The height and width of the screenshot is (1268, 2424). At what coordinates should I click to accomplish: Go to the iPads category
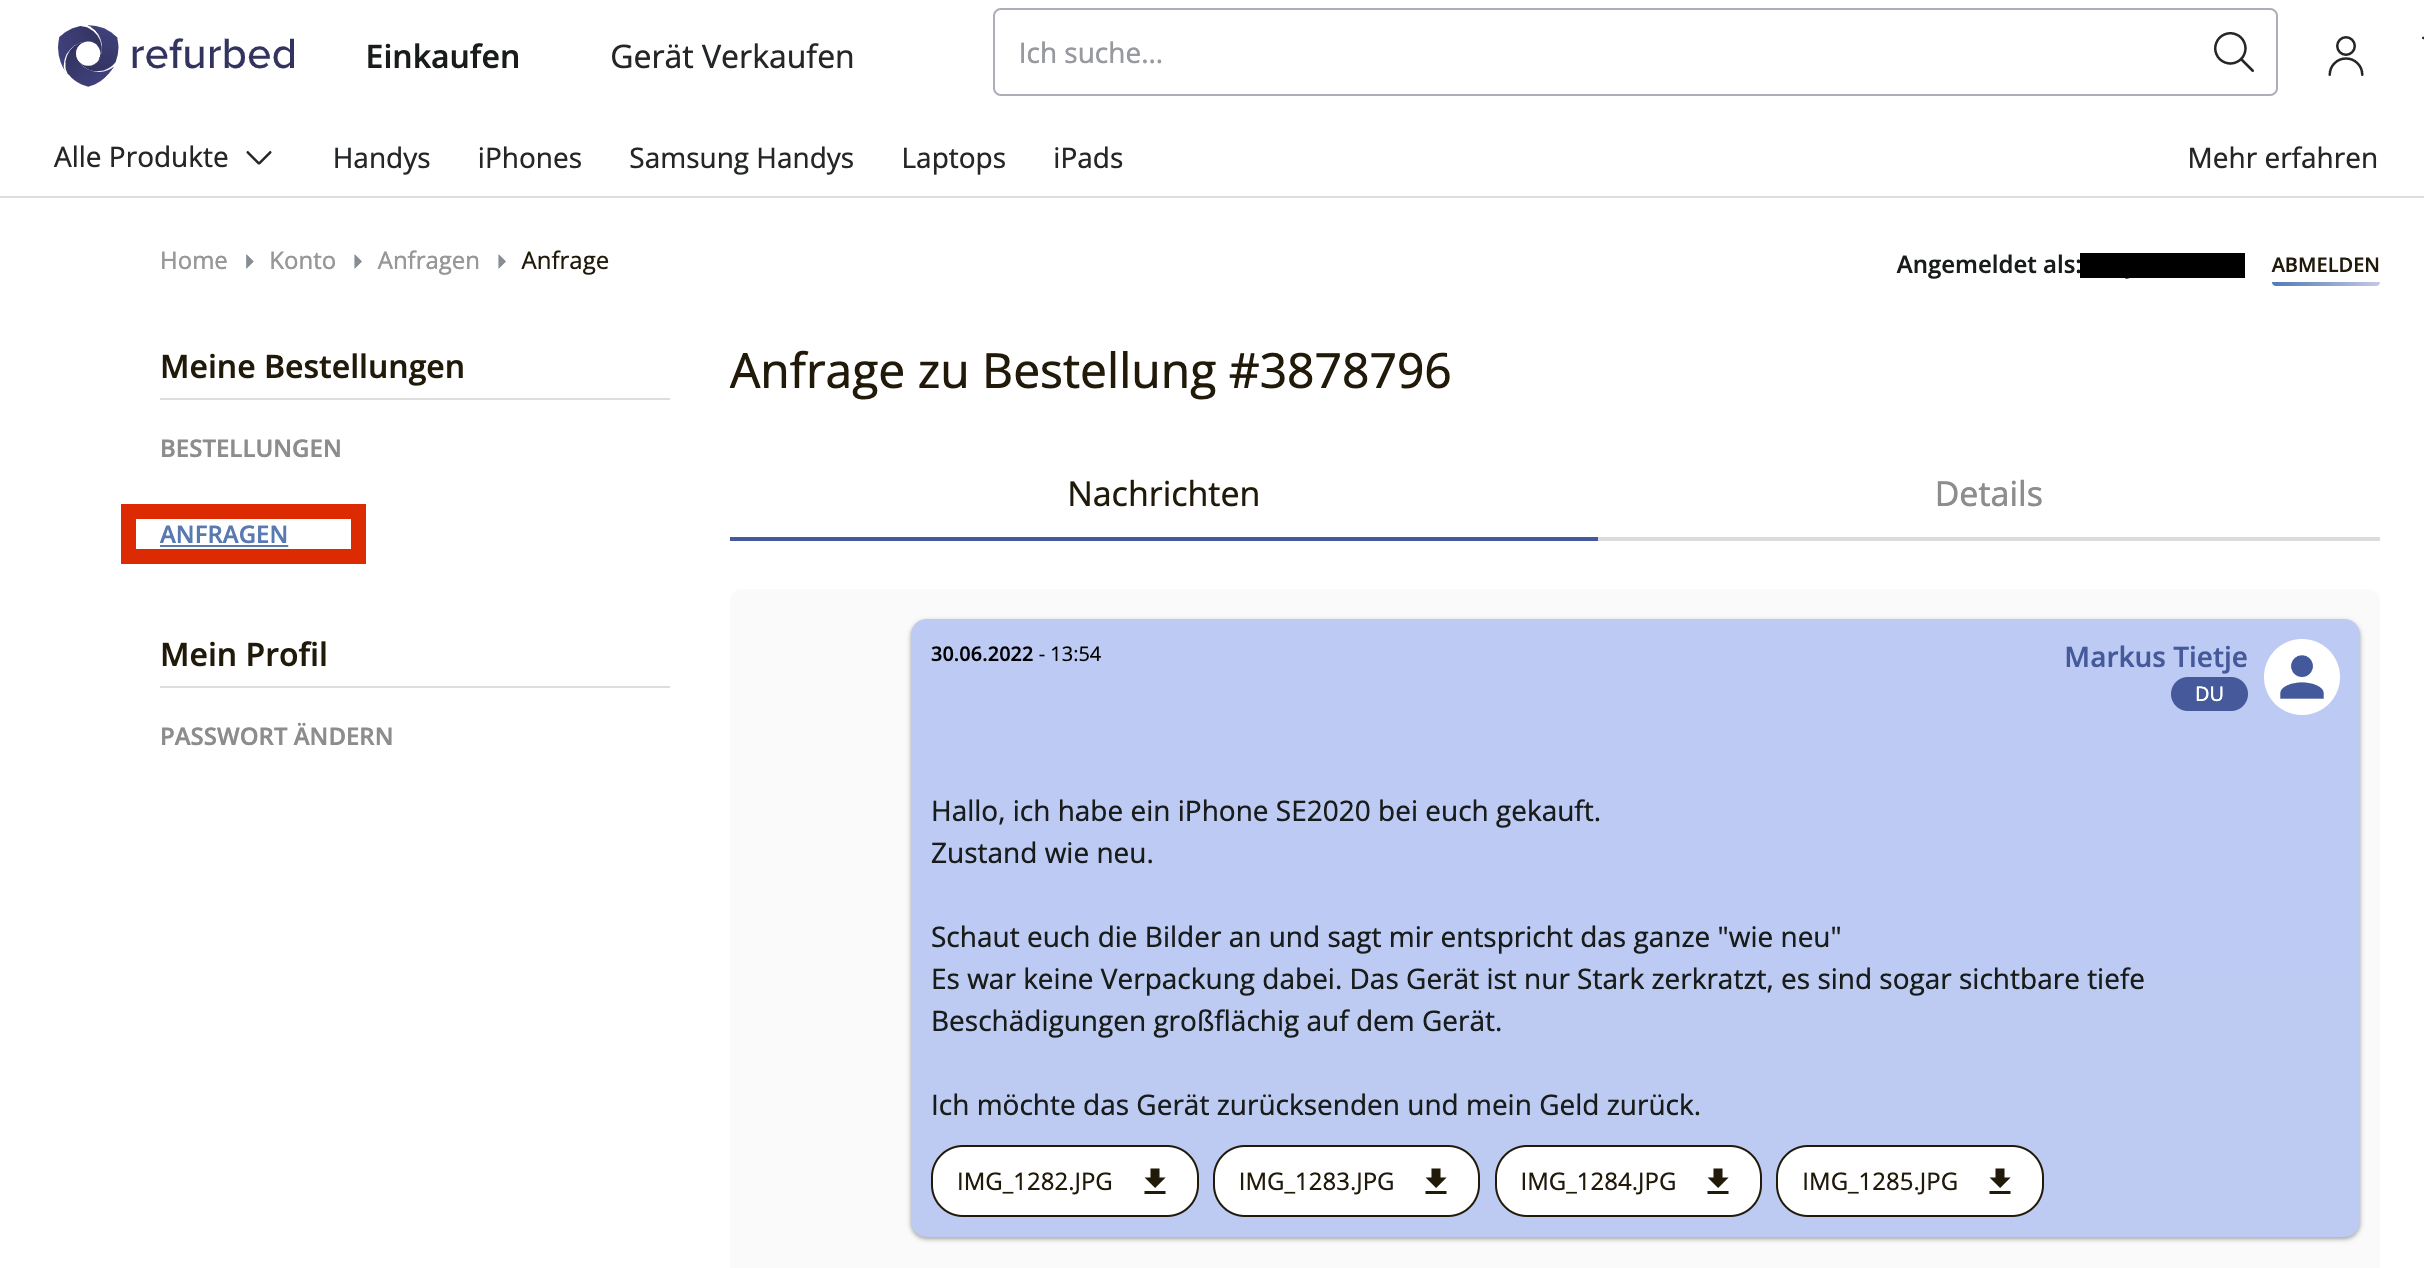pos(1088,158)
